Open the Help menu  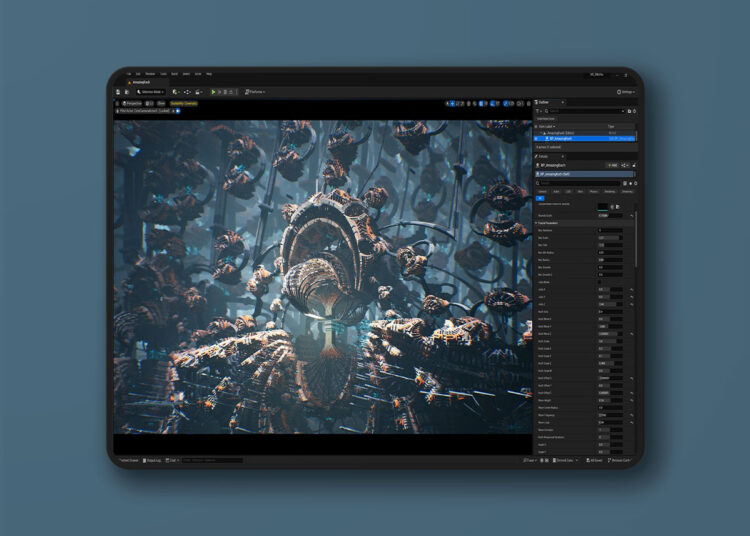[x=209, y=74]
